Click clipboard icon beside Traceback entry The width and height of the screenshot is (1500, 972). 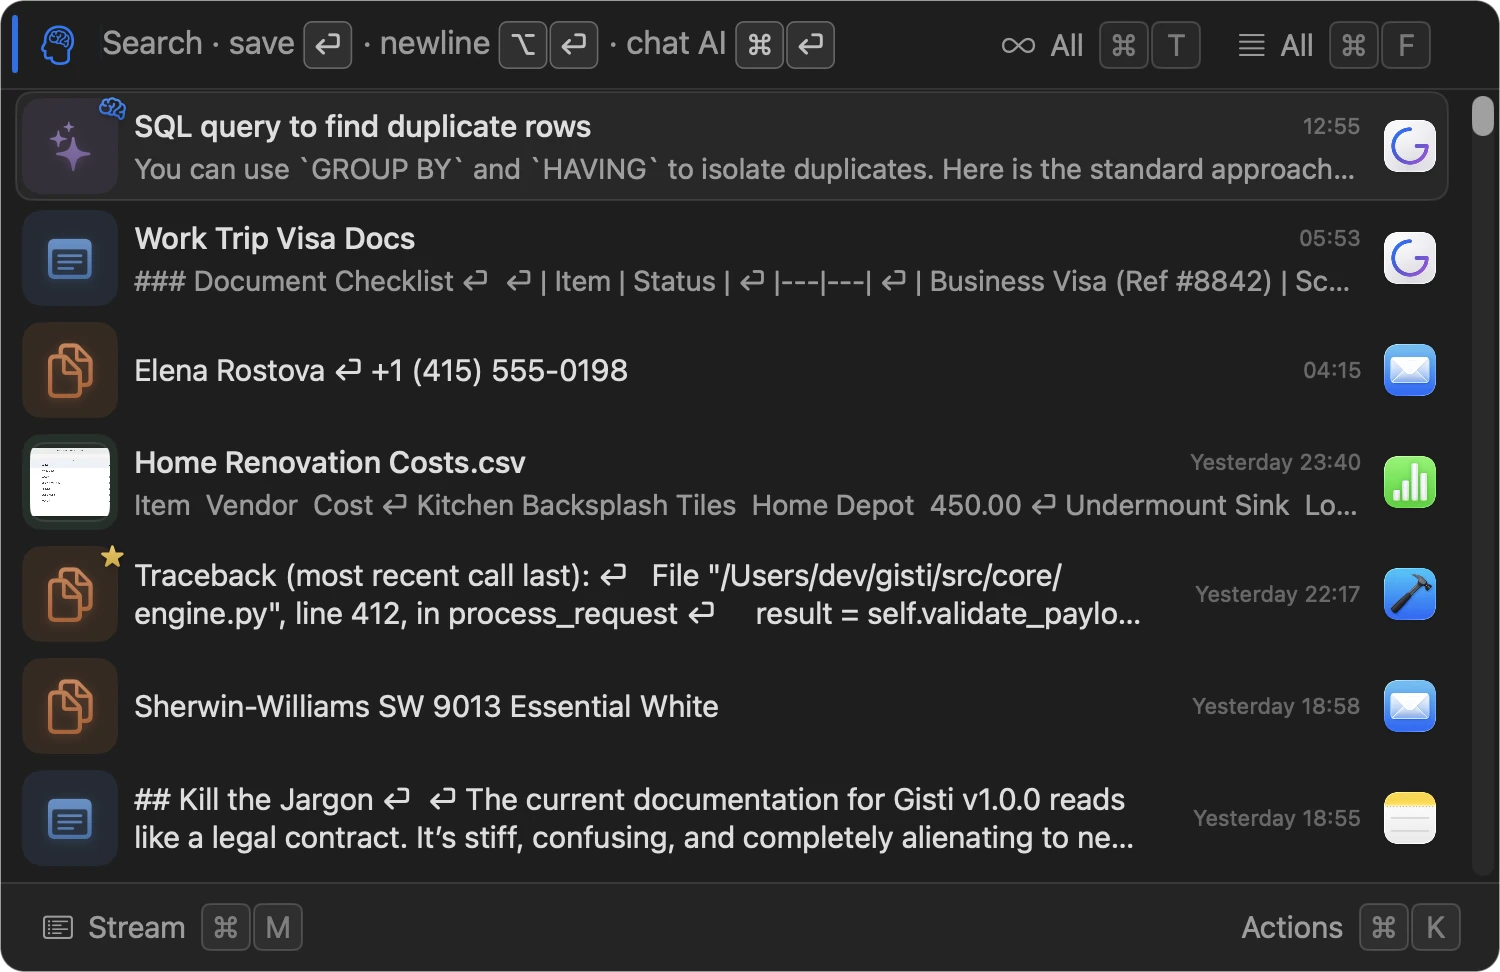tap(70, 594)
